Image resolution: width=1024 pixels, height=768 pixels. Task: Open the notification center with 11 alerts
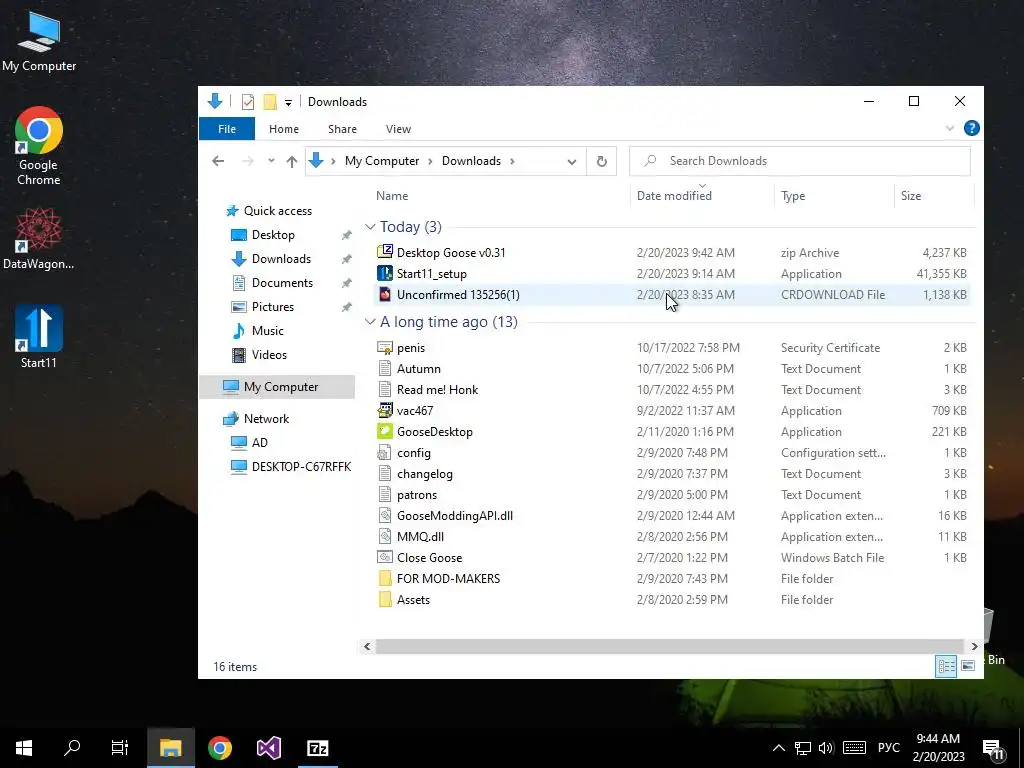point(993,748)
